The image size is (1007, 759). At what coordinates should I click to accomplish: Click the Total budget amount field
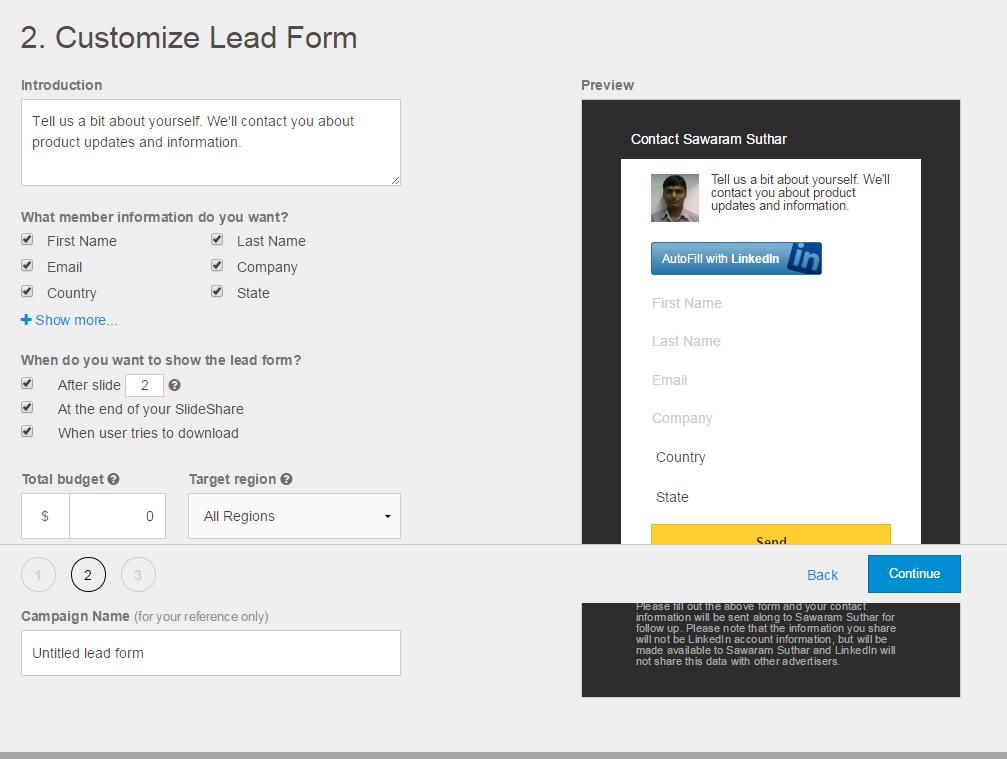pos(117,516)
